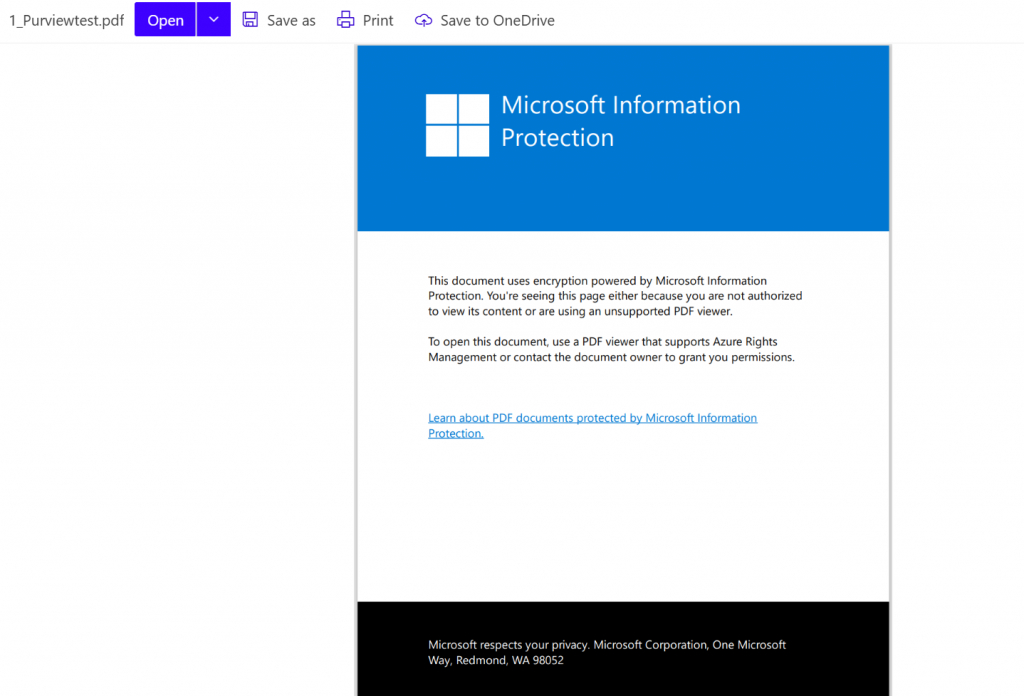Click the blank white area below the link
This screenshot has height=696, width=1024.
point(620,520)
